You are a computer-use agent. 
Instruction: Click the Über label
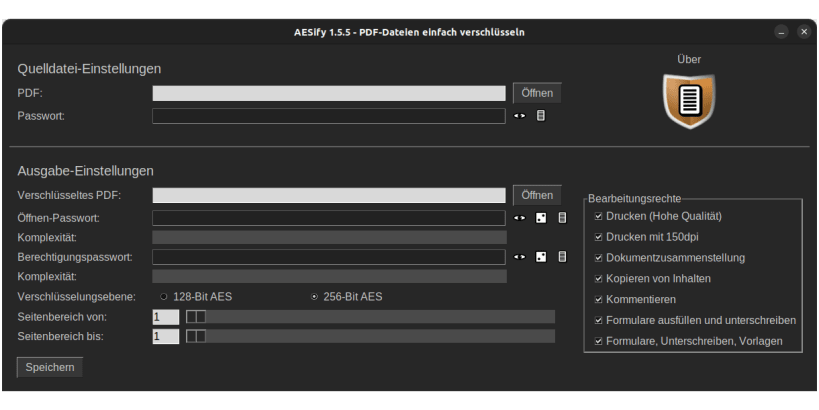coord(689,60)
